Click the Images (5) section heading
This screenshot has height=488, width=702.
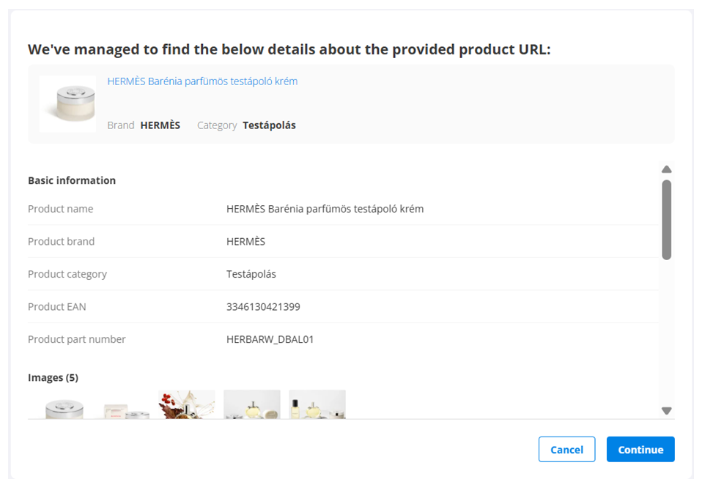pyautogui.click(x=53, y=377)
